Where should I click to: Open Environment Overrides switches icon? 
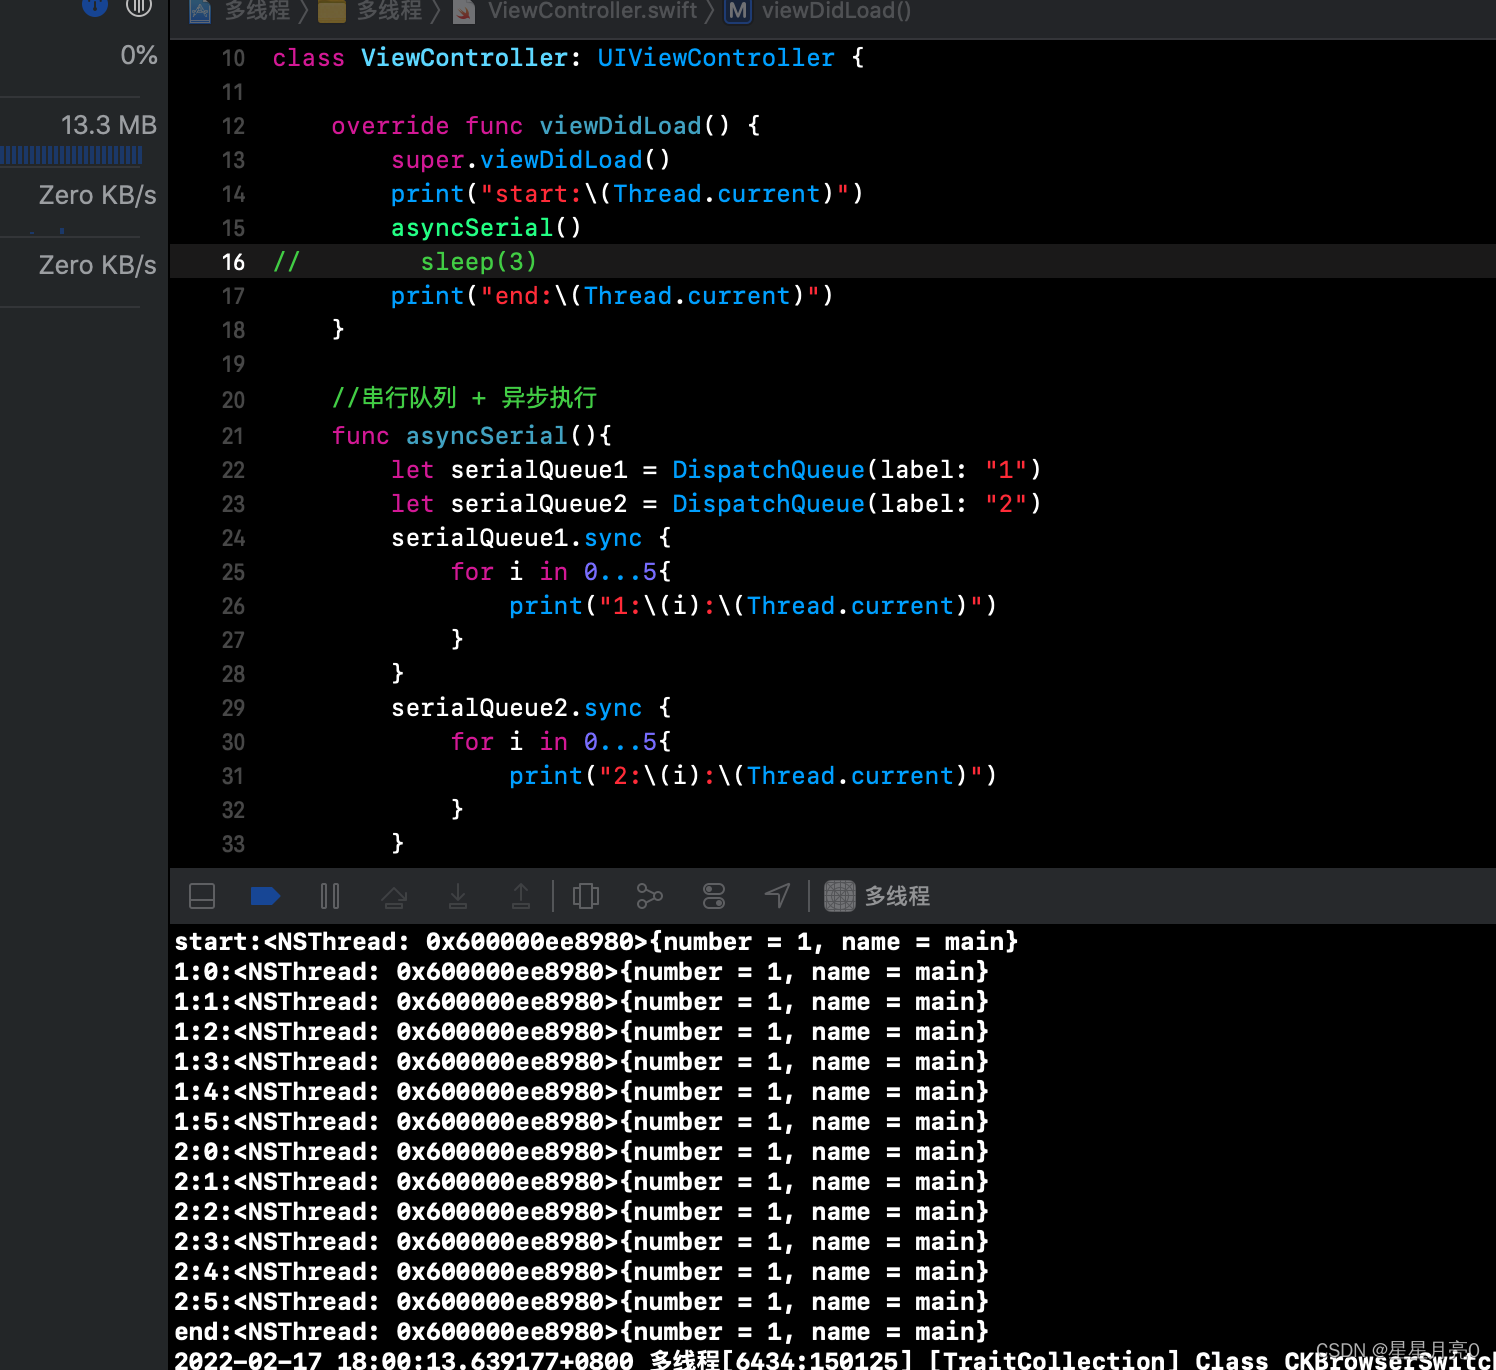tap(714, 896)
